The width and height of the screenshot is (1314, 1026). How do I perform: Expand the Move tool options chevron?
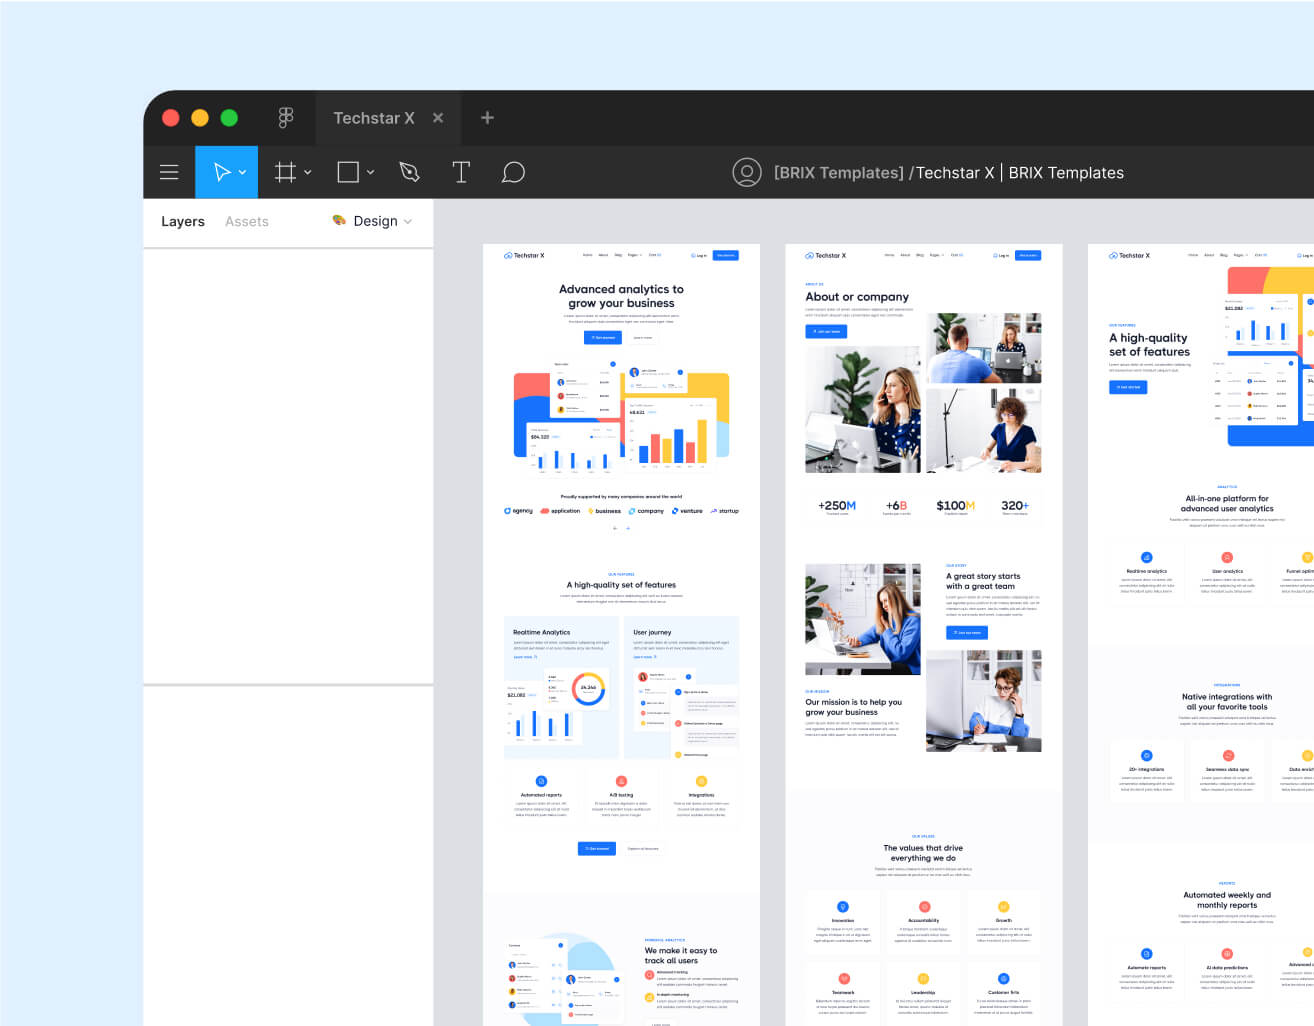pyautogui.click(x=240, y=171)
